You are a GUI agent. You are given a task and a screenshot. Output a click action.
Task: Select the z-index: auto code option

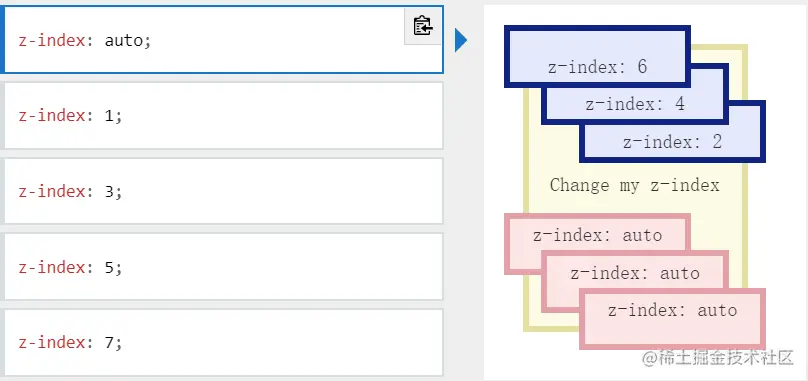point(222,40)
